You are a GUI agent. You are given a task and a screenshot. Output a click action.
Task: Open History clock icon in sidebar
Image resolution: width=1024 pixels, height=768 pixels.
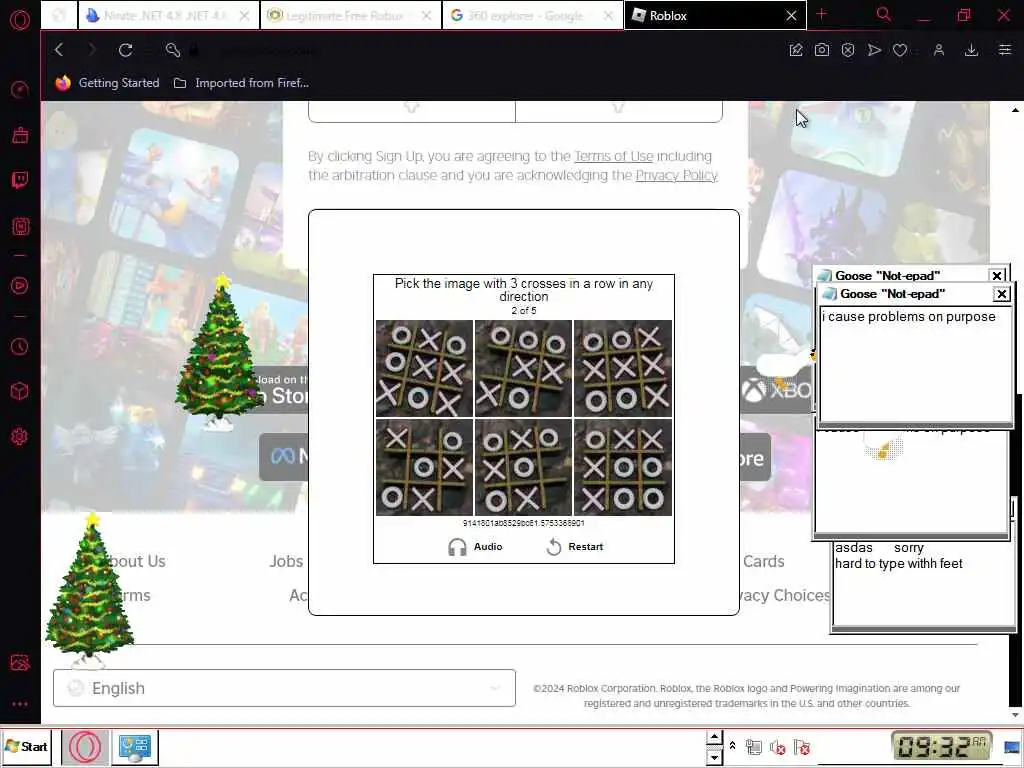click(20, 346)
